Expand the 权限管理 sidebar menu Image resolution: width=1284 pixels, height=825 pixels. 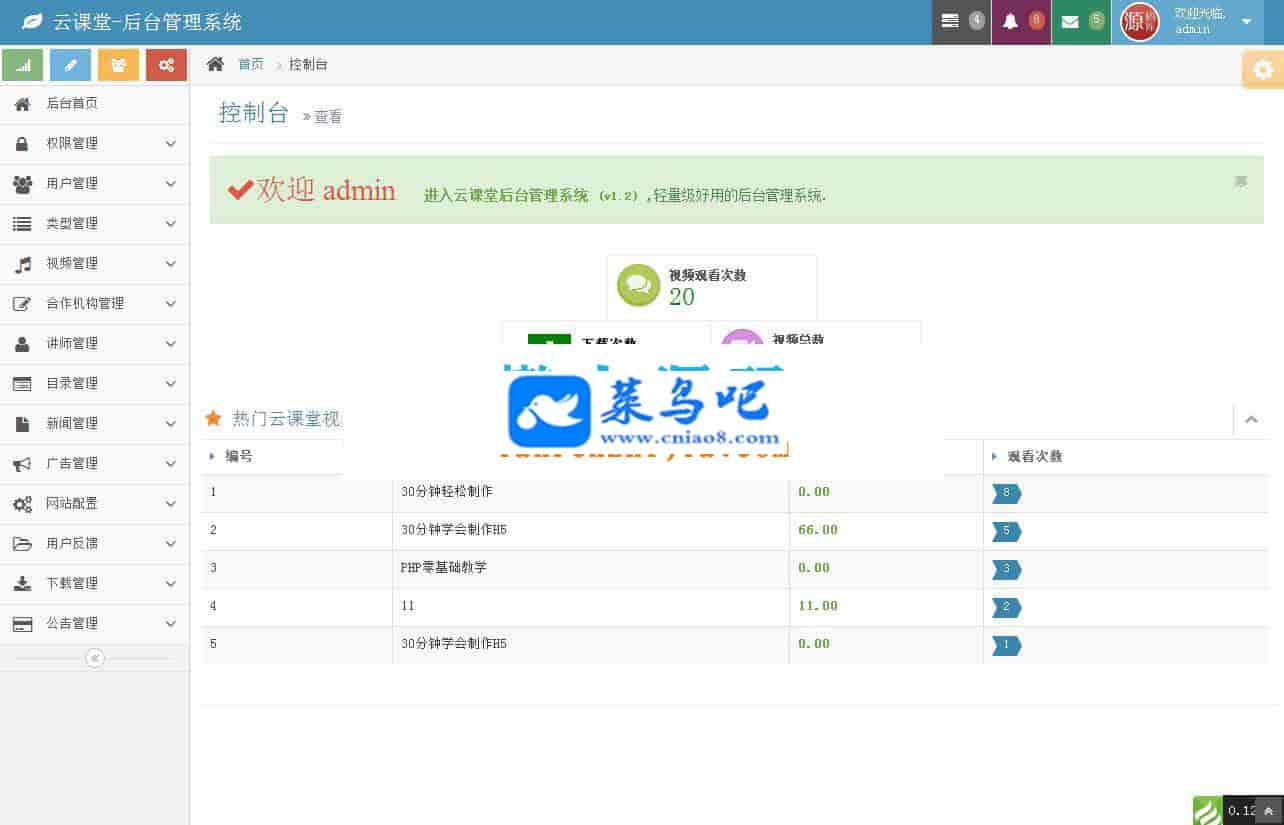(94, 144)
